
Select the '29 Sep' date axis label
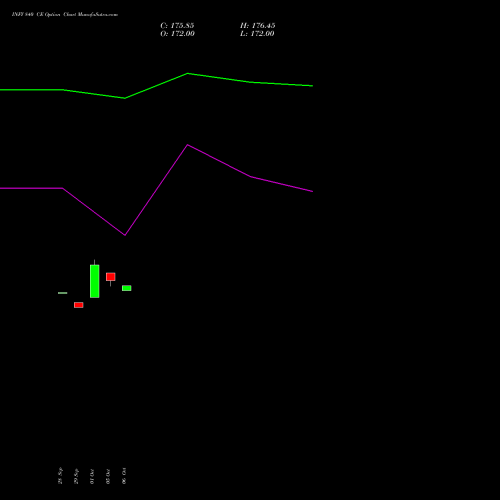coord(76,476)
